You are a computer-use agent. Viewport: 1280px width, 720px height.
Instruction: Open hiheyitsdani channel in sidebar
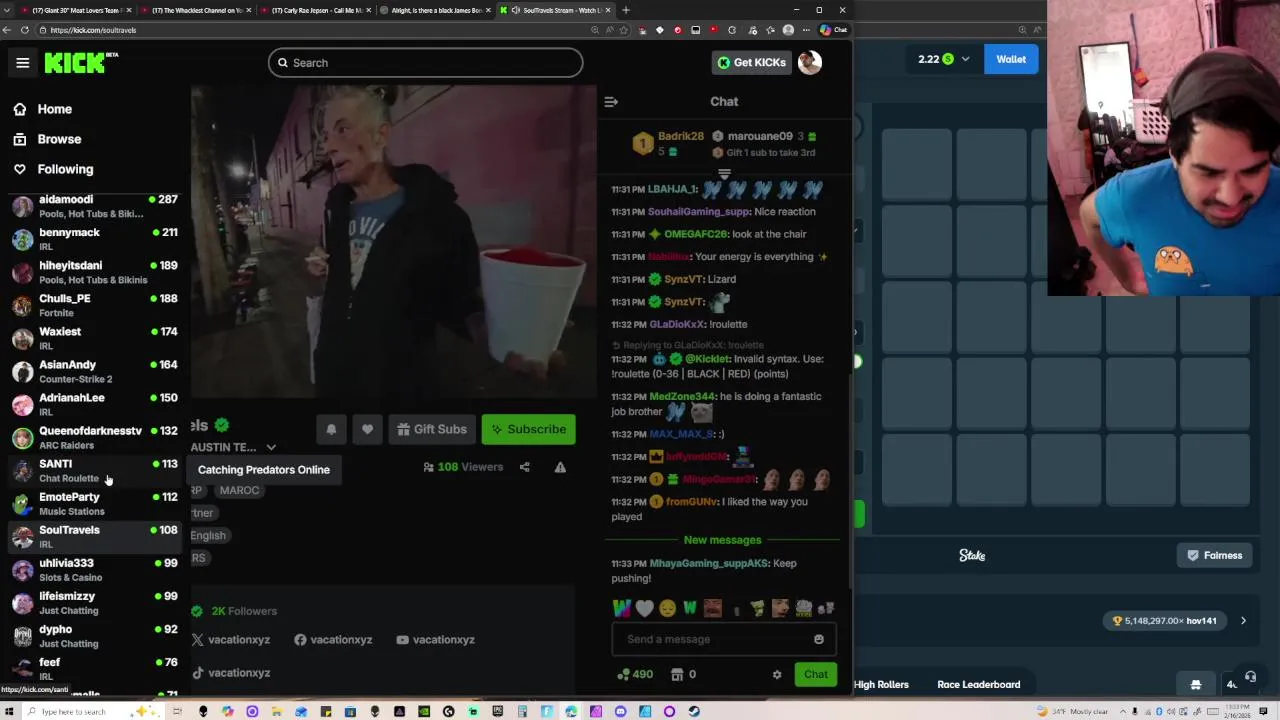click(x=95, y=272)
